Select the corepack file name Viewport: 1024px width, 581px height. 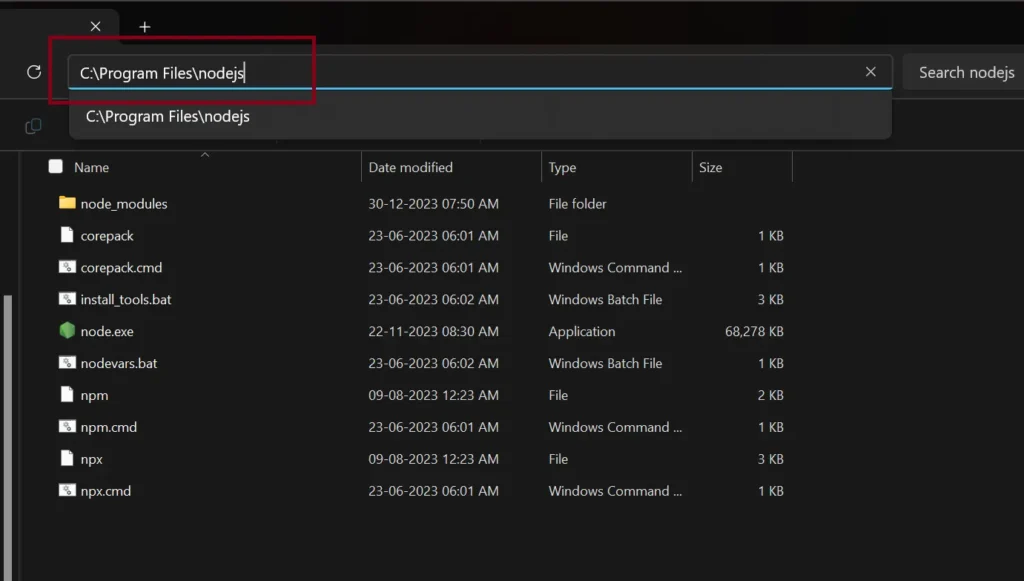click(x=107, y=236)
